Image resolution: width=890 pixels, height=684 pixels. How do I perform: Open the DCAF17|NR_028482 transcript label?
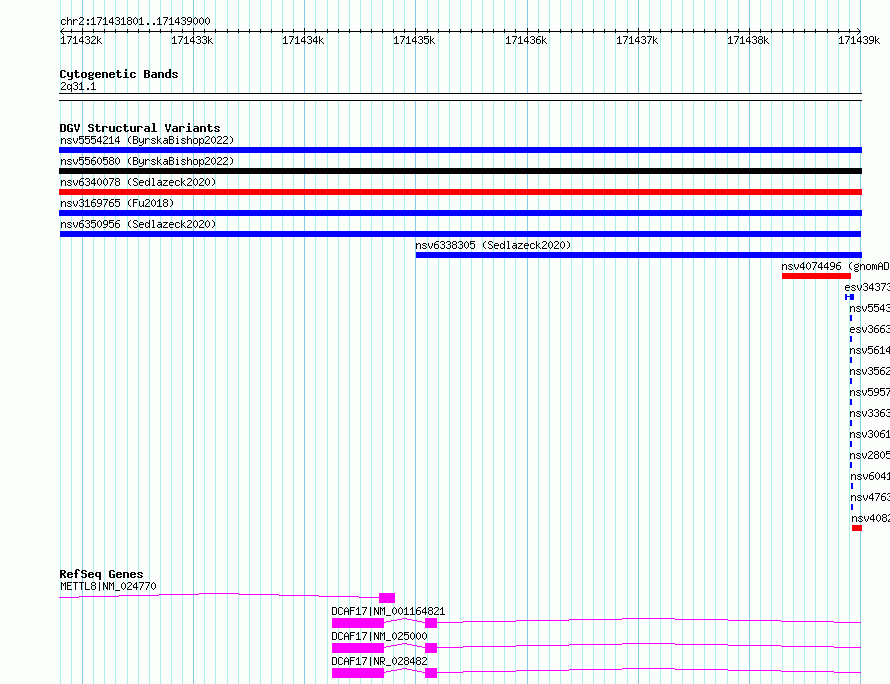[379, 661]
